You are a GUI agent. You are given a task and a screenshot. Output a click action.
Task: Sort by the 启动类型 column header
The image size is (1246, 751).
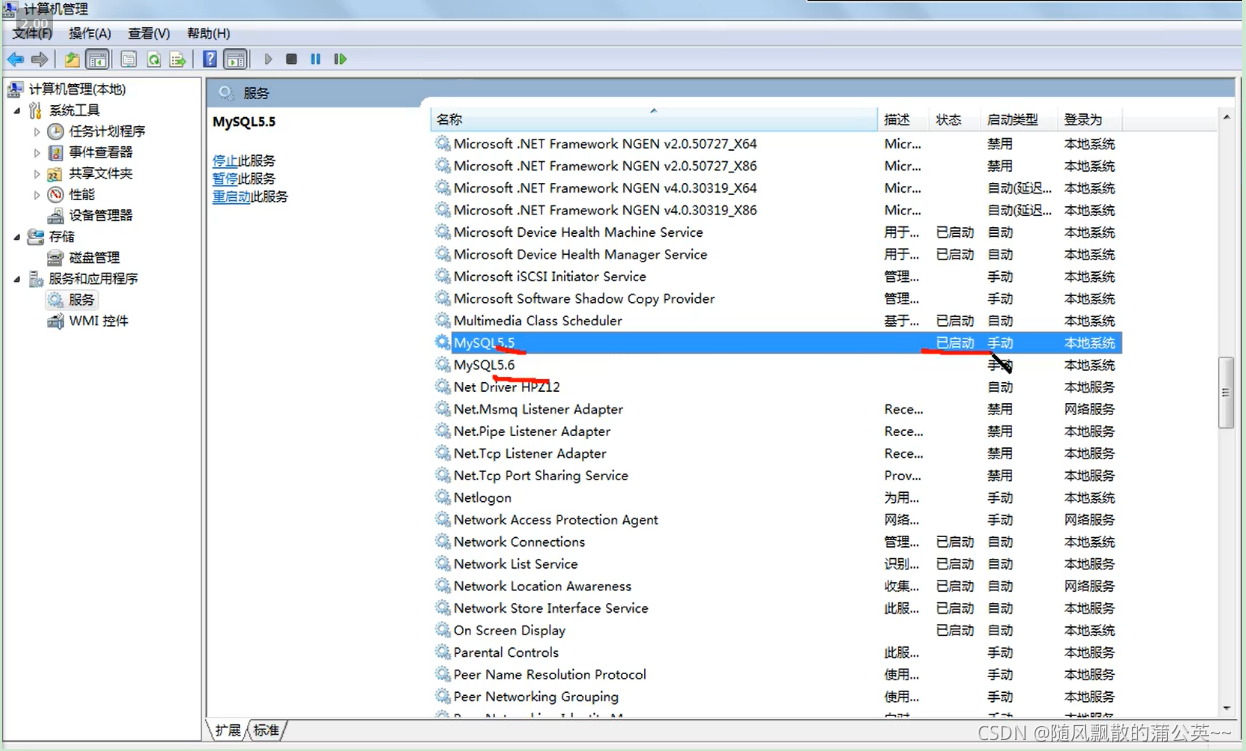1019,119
